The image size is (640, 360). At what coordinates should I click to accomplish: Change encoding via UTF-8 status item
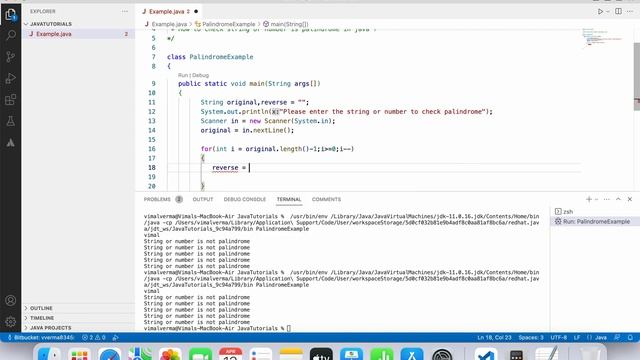point(558,338)
